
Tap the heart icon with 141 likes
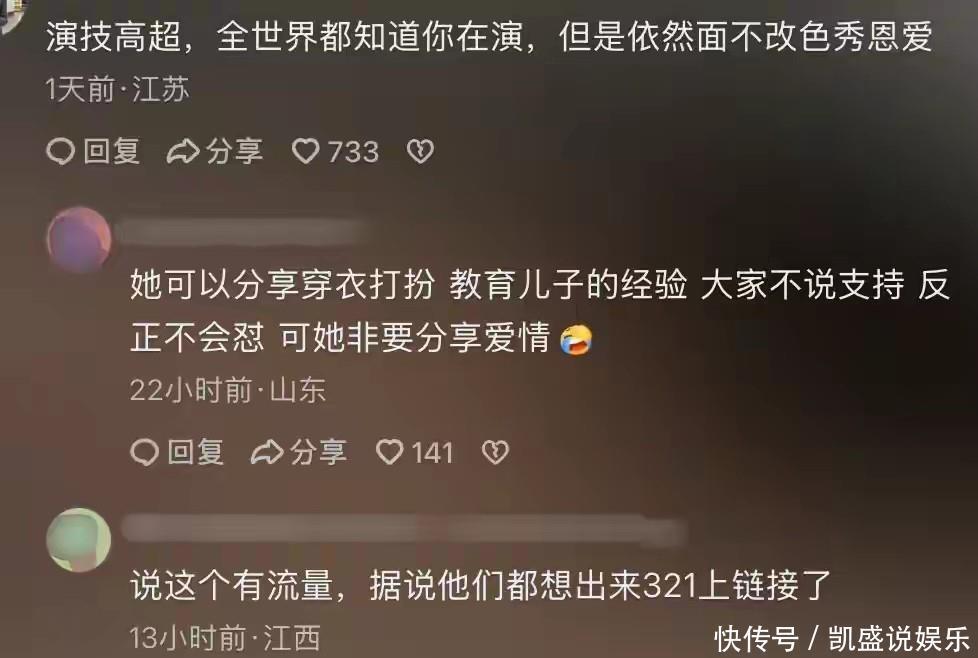pos(390,452)
